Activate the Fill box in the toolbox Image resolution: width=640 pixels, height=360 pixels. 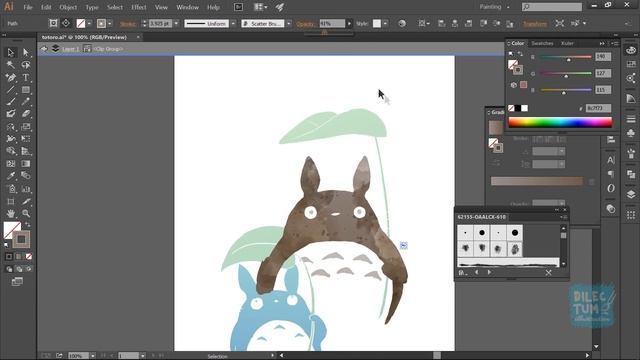coord(12,230)
